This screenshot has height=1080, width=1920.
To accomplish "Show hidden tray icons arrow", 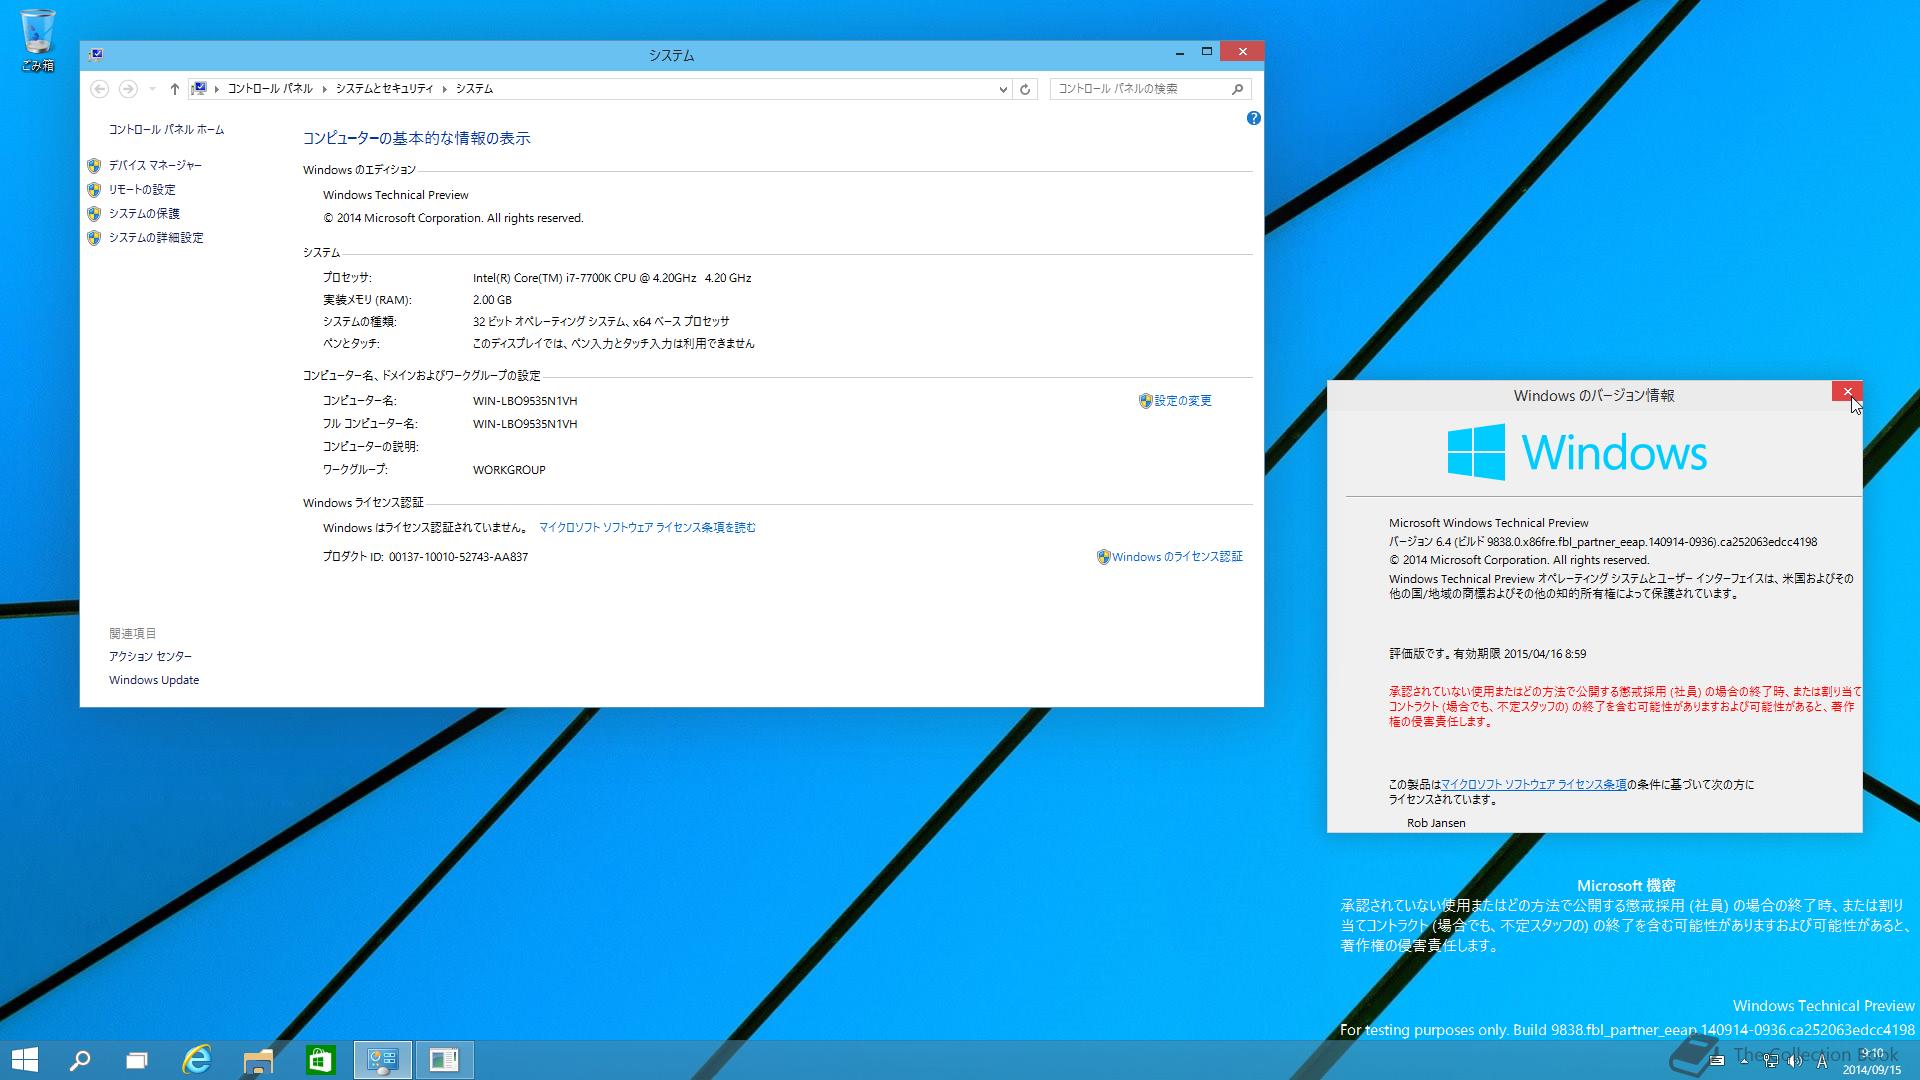I will point(1744,1061).
